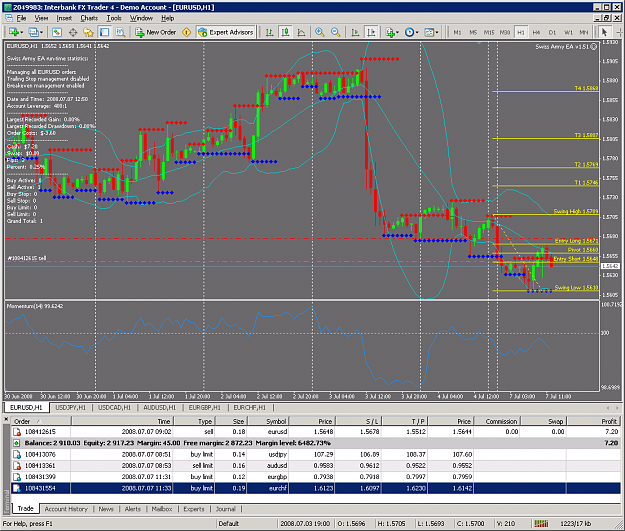Expand the Indicators dropdown arrow
625x531 pixels.
point(397,32)
